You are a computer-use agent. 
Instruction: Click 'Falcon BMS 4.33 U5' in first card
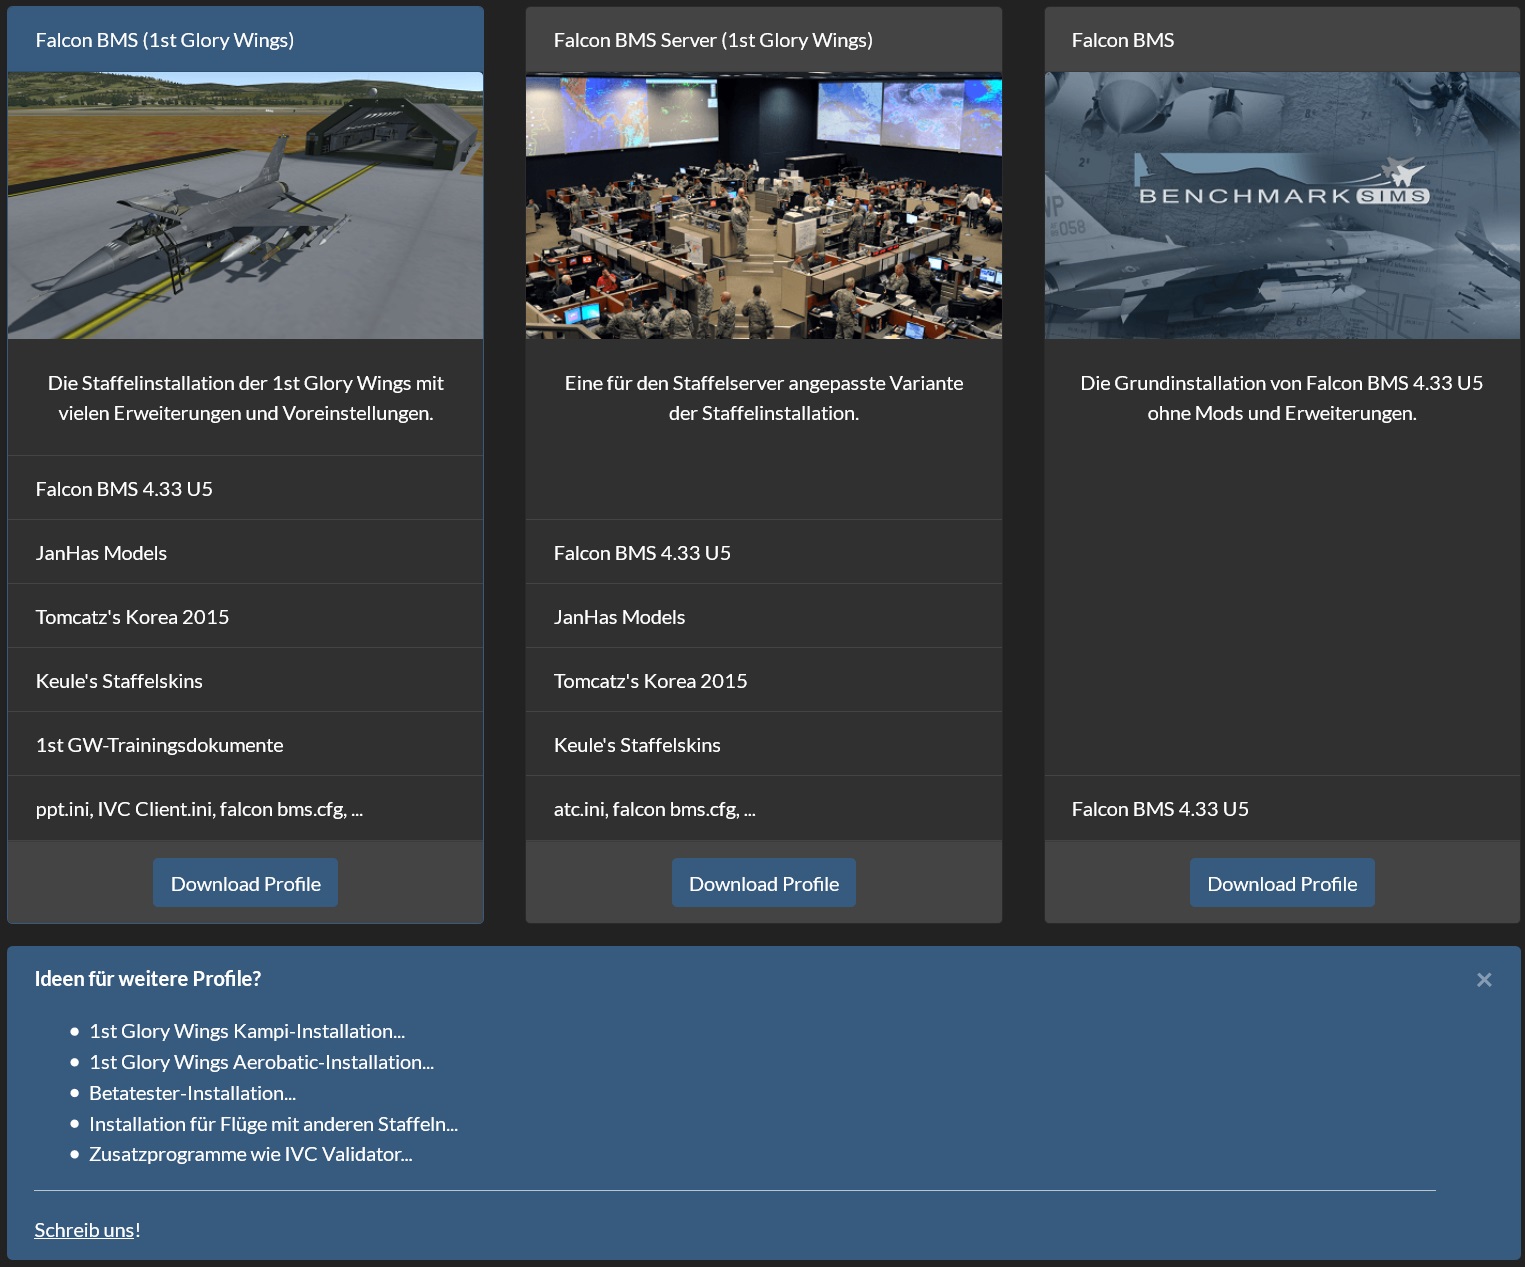[x=245, y=488]
